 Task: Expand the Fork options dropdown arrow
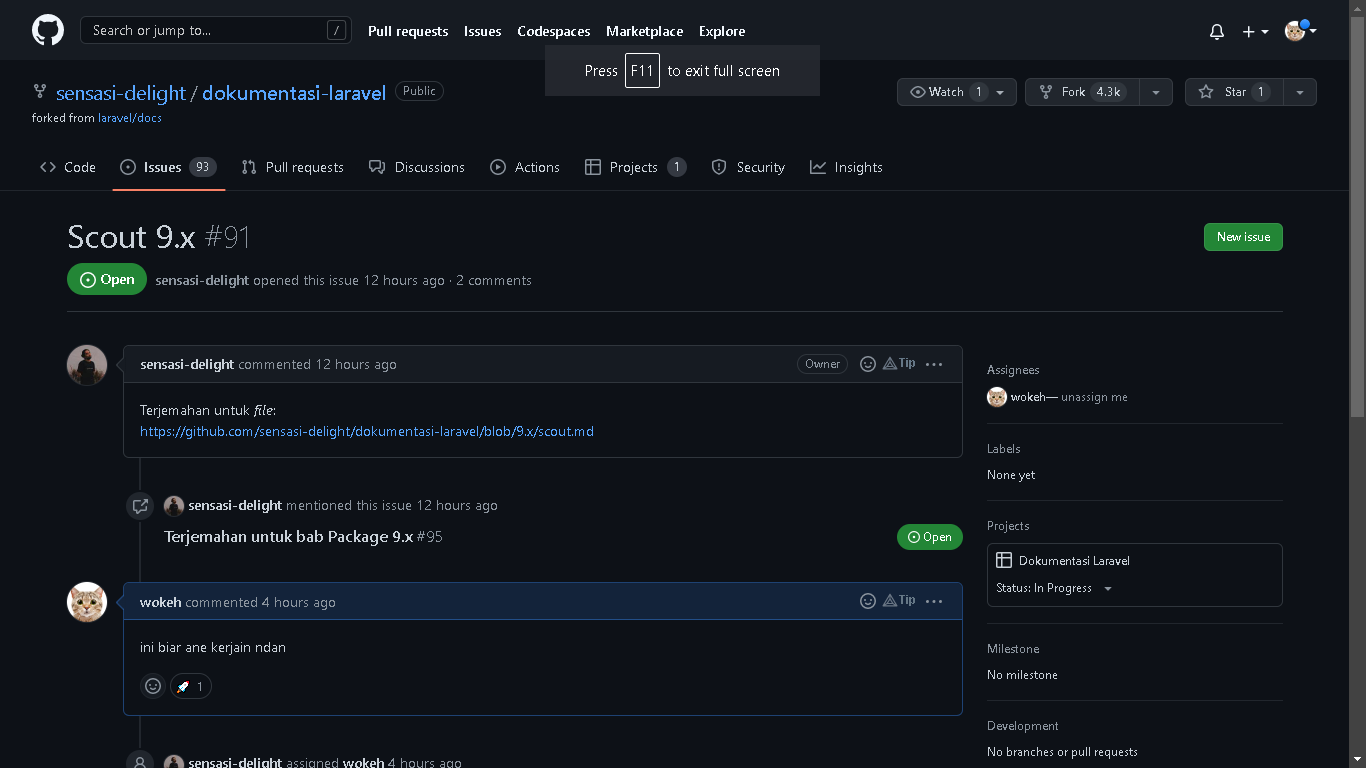click(x=1156, y=92)
